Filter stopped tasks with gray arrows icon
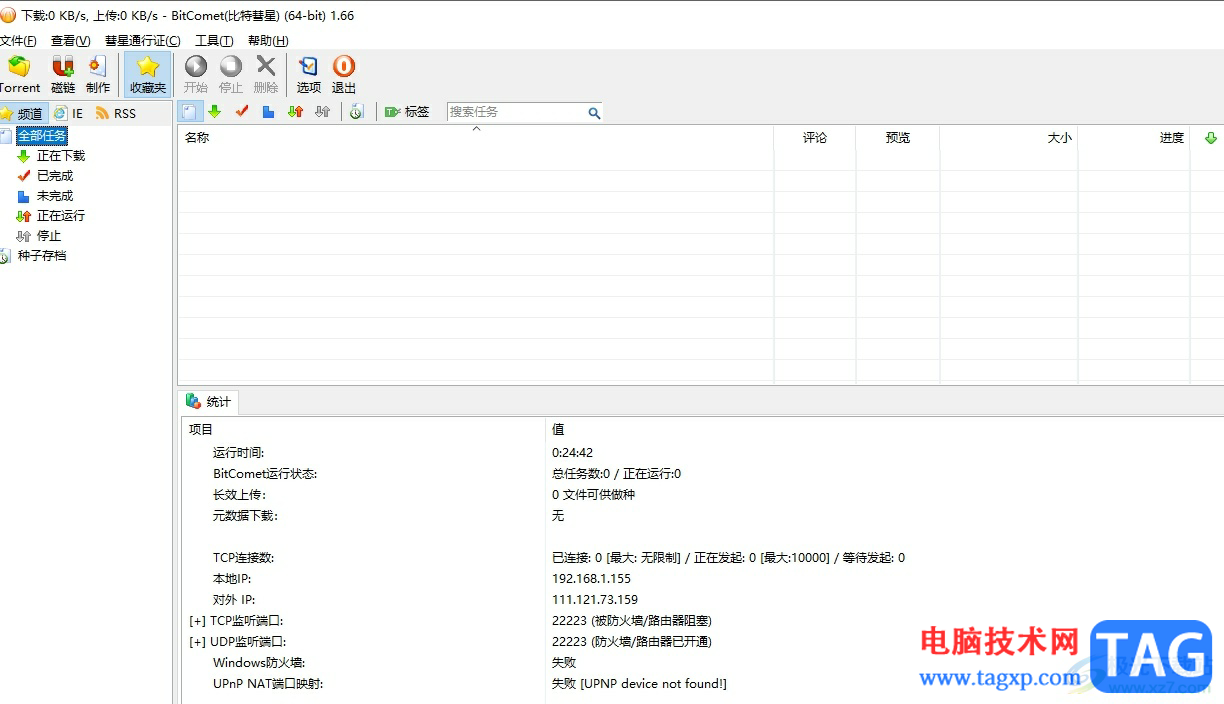The image size is (1224, 704). (322, 112)
